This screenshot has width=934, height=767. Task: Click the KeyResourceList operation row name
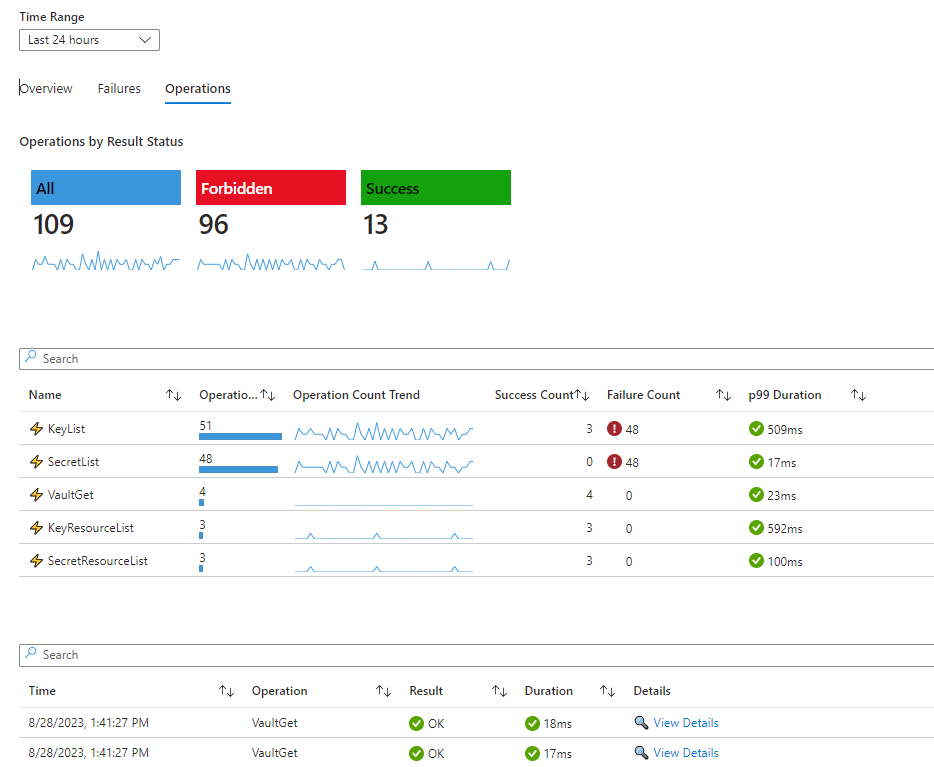click(x=90, y=528)
